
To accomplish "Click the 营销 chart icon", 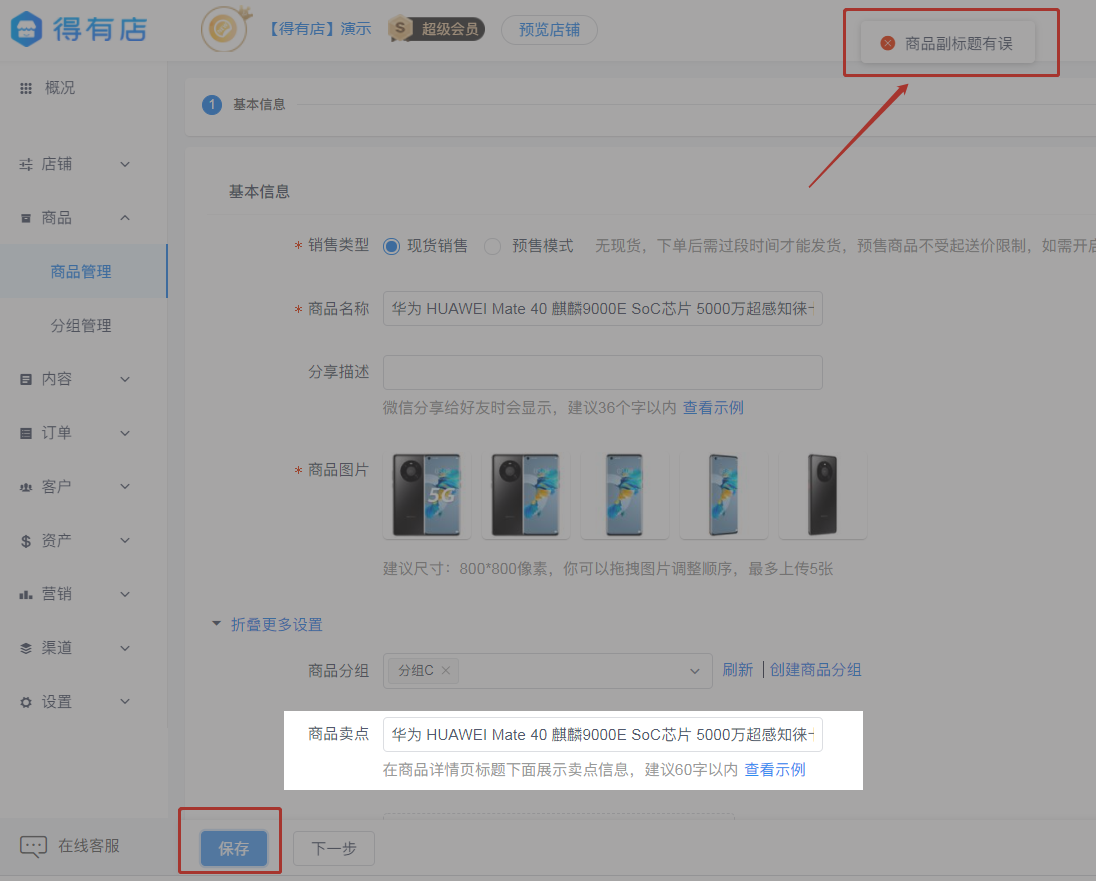I will 26,594.
